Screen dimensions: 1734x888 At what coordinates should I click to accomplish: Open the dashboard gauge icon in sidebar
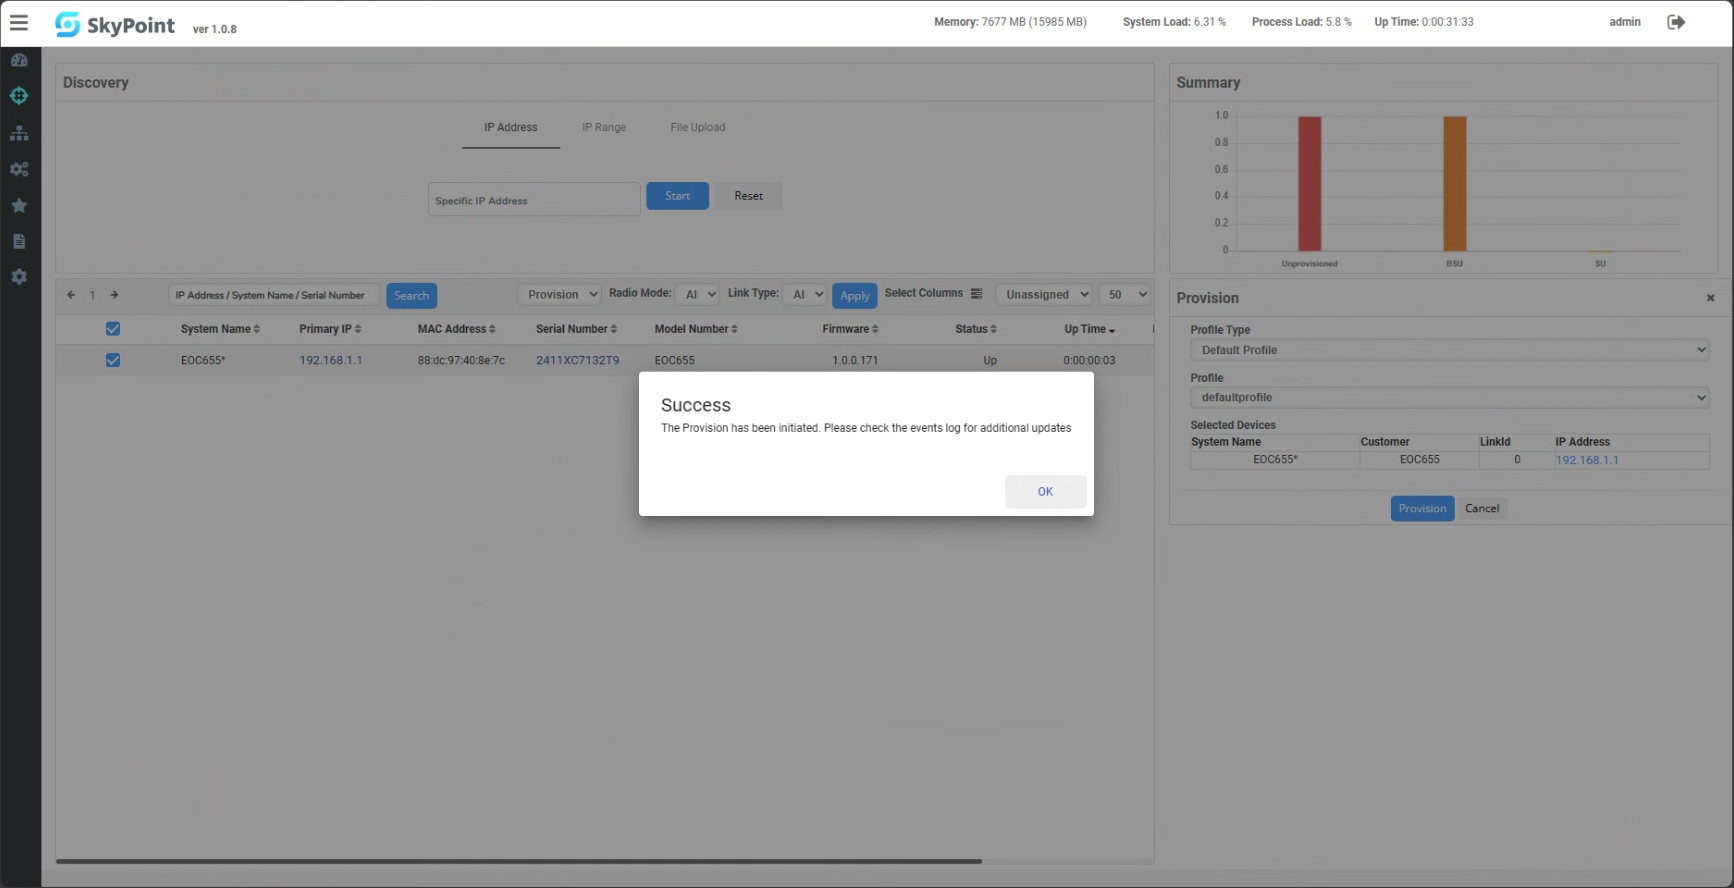19,60
